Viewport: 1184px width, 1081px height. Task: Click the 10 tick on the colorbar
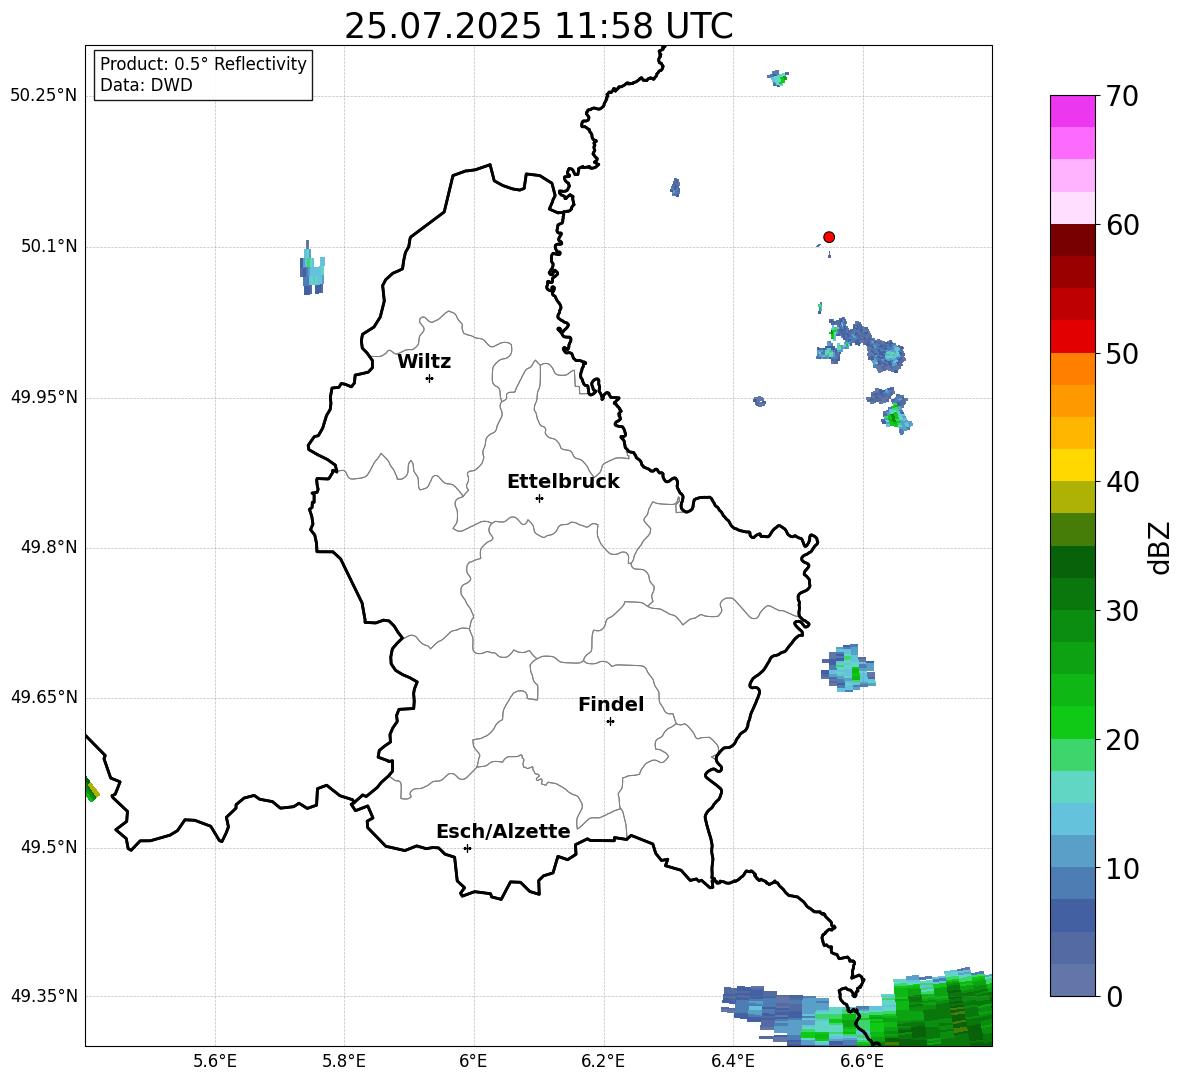(1121, 868)
